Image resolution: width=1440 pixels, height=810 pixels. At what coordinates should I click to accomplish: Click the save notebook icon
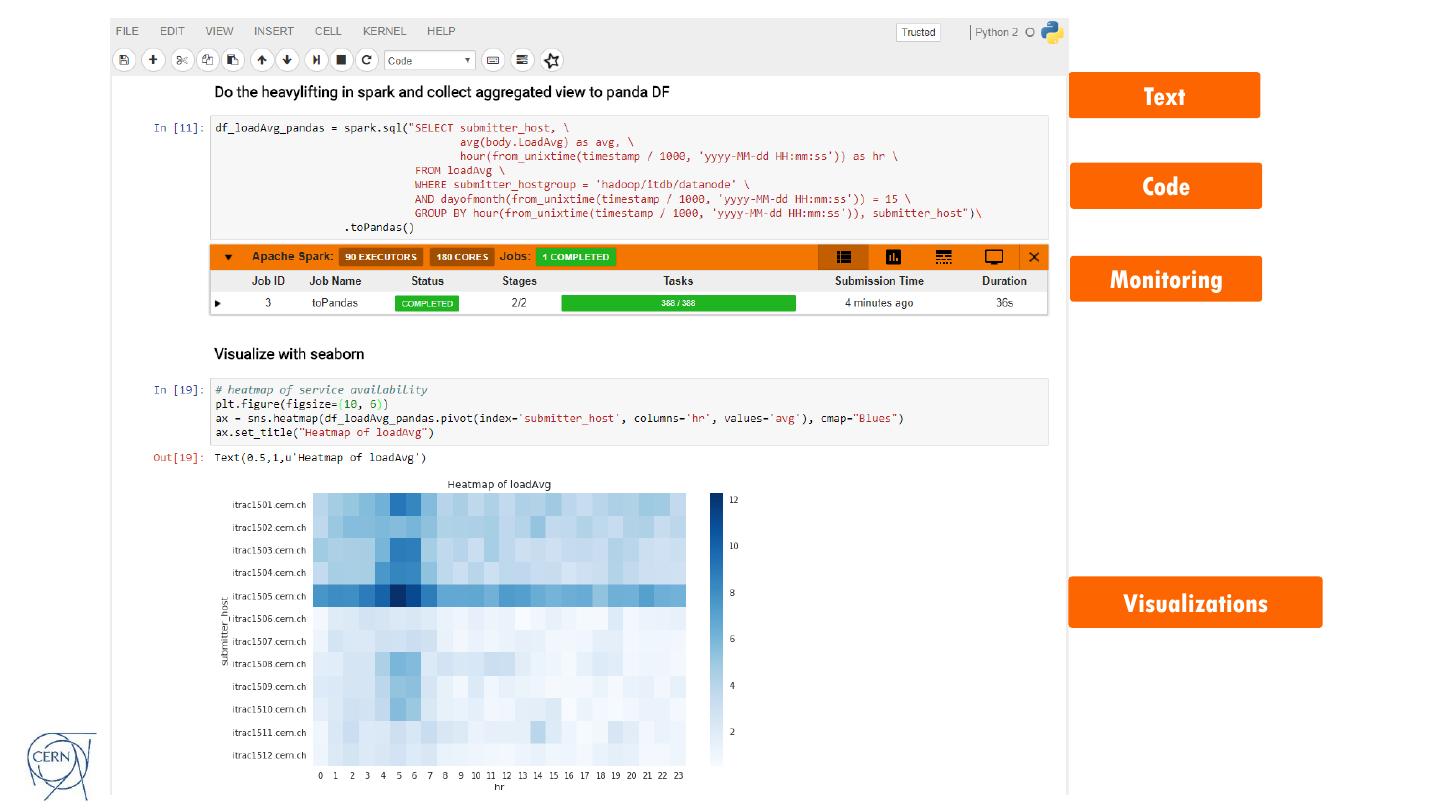click(124, 60)
